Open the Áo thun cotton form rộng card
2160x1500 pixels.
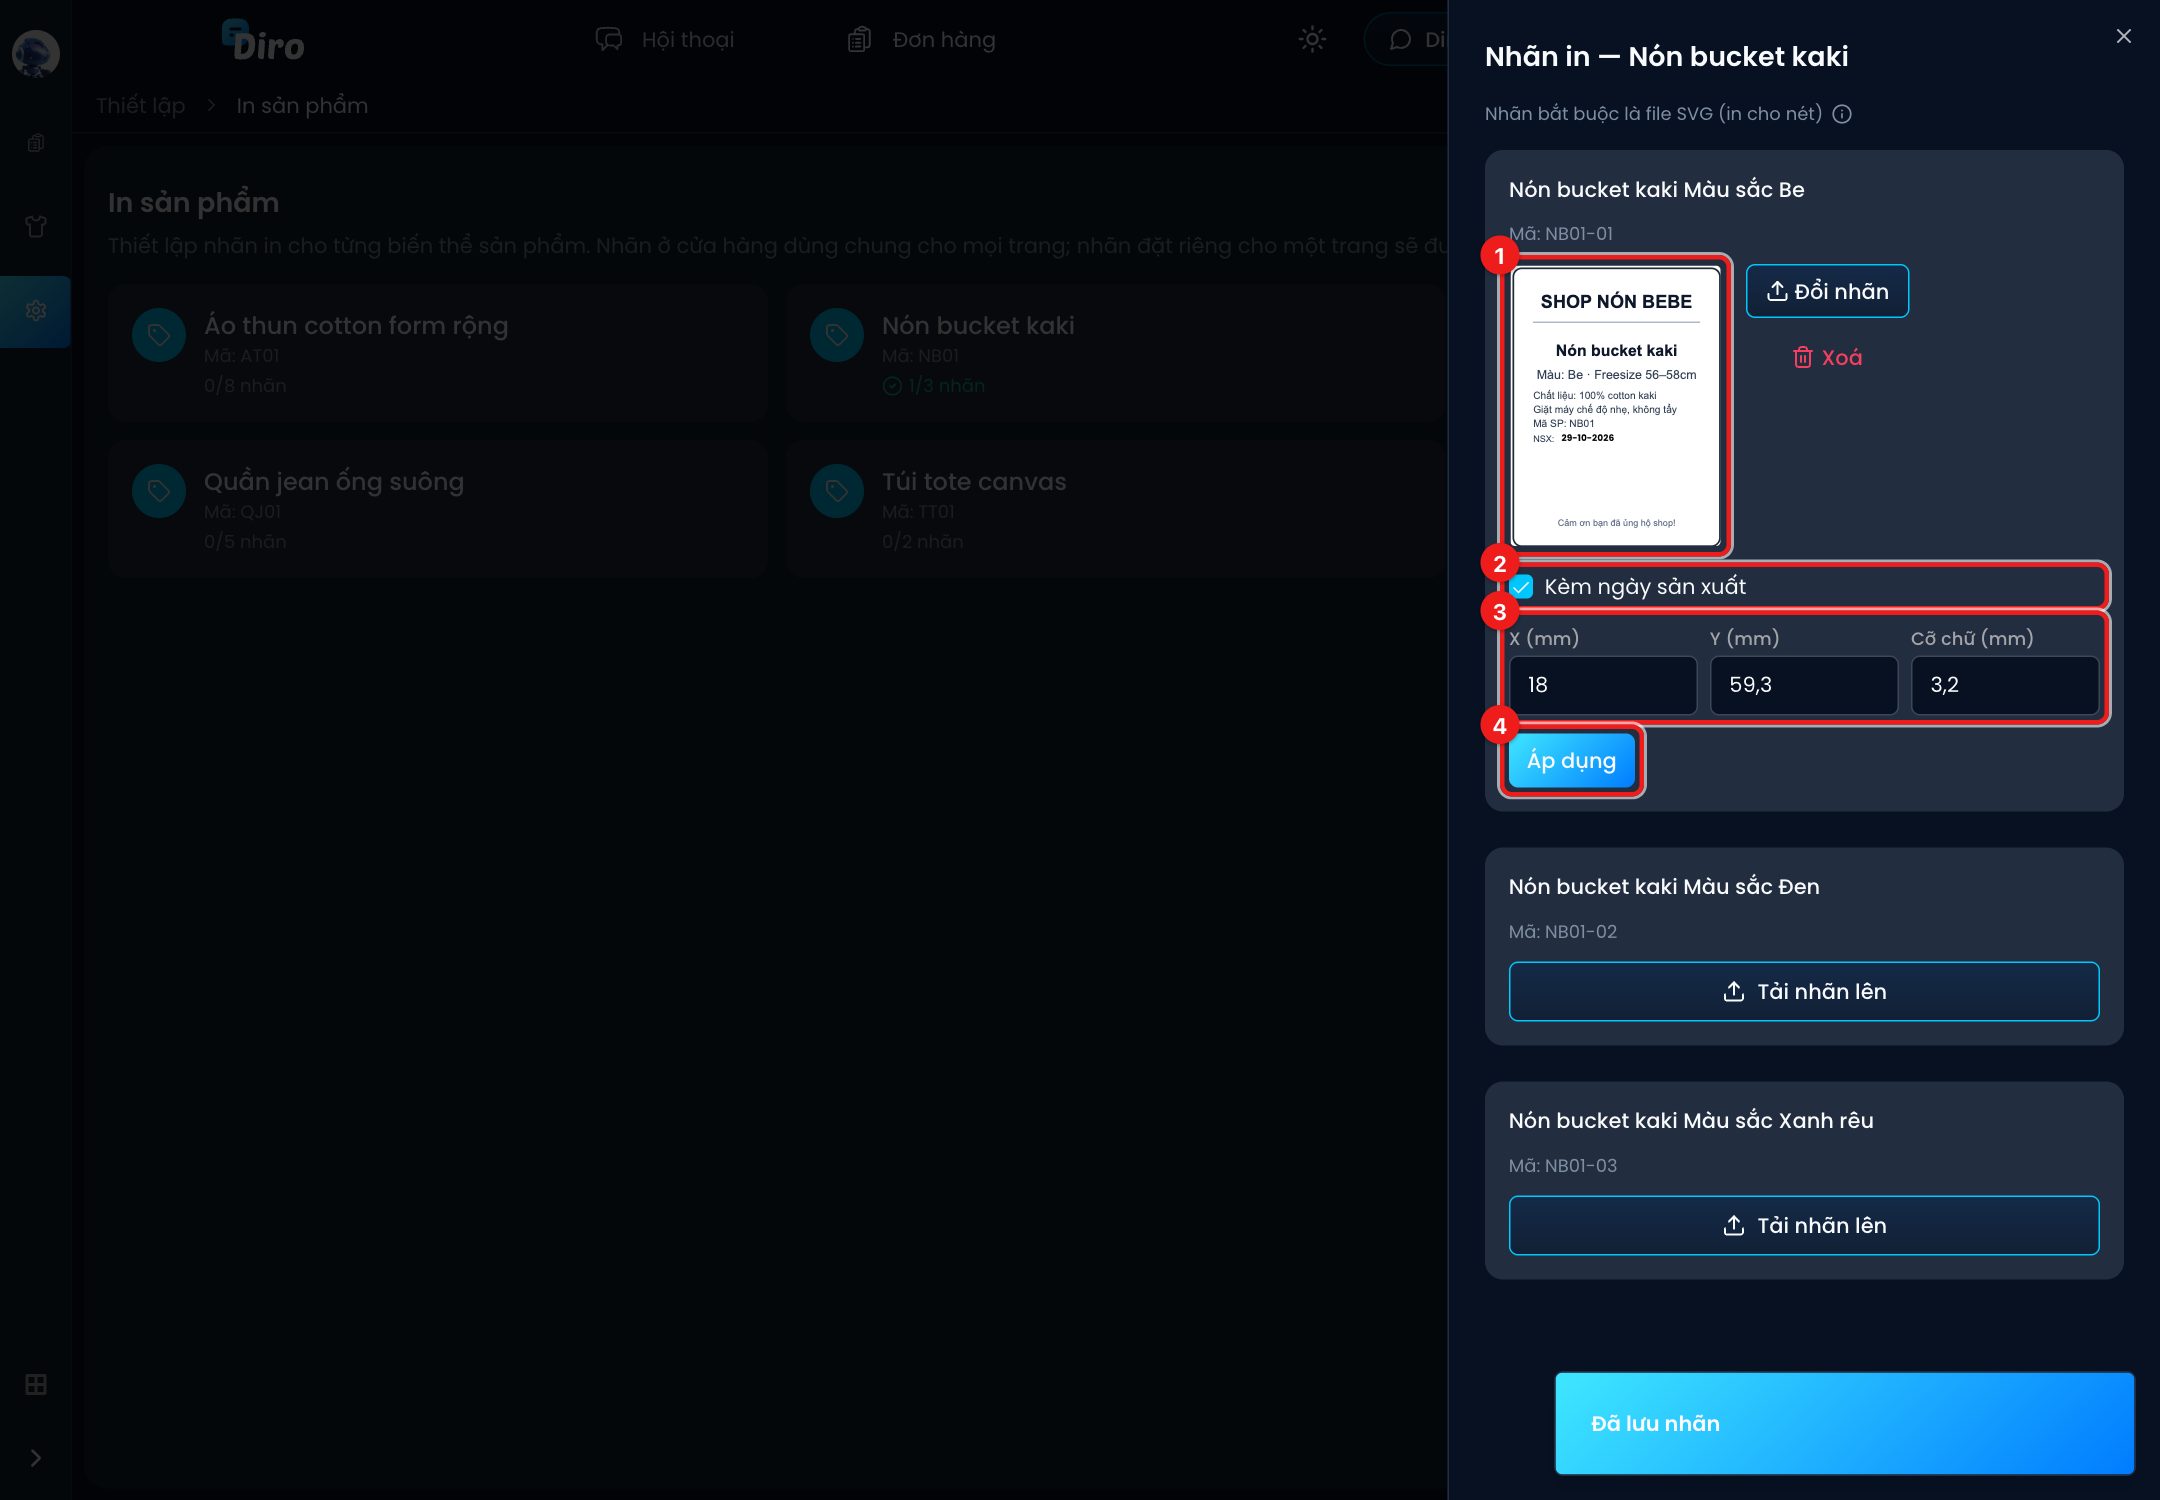(x=438, y=353)
